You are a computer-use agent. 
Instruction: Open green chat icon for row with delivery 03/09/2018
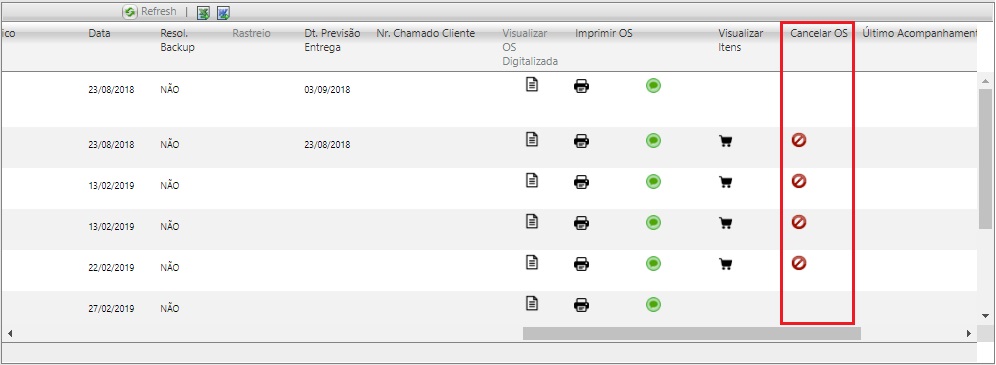653,85
